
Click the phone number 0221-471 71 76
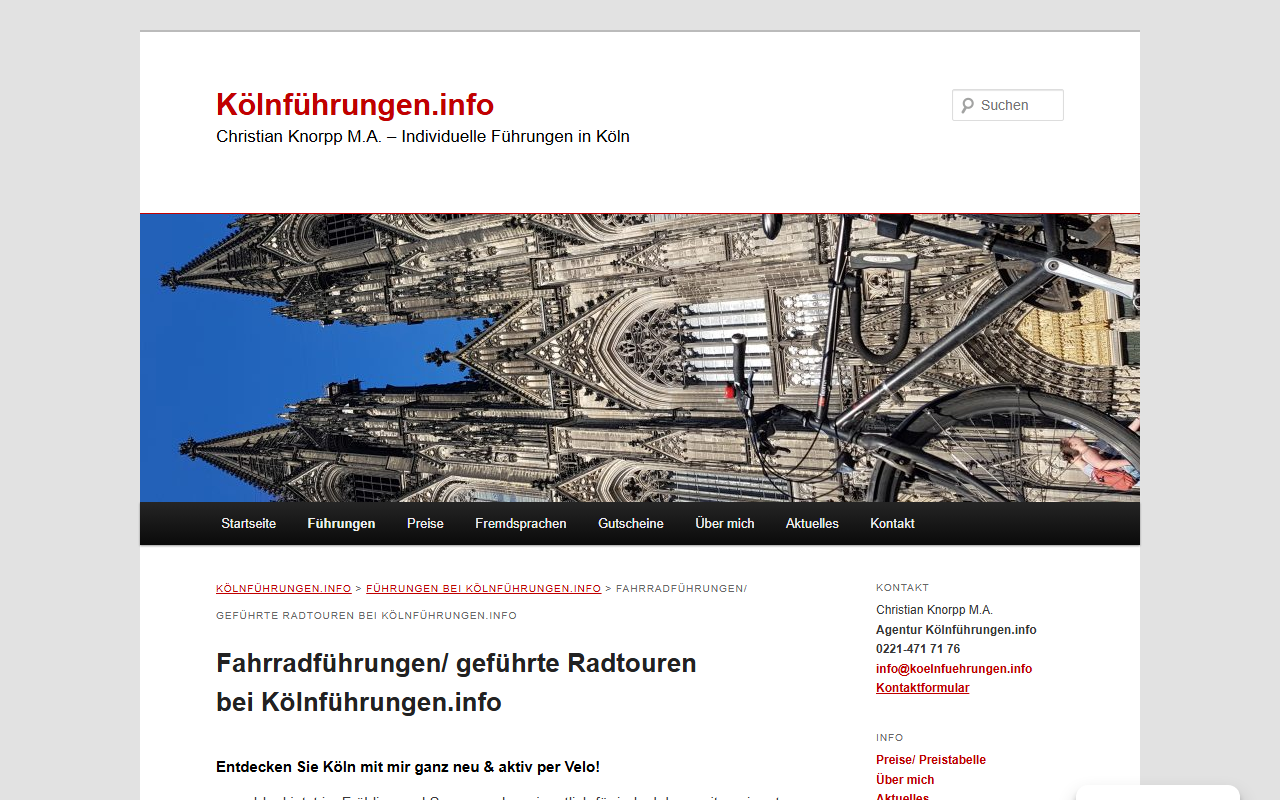click(x=918, y=649)
